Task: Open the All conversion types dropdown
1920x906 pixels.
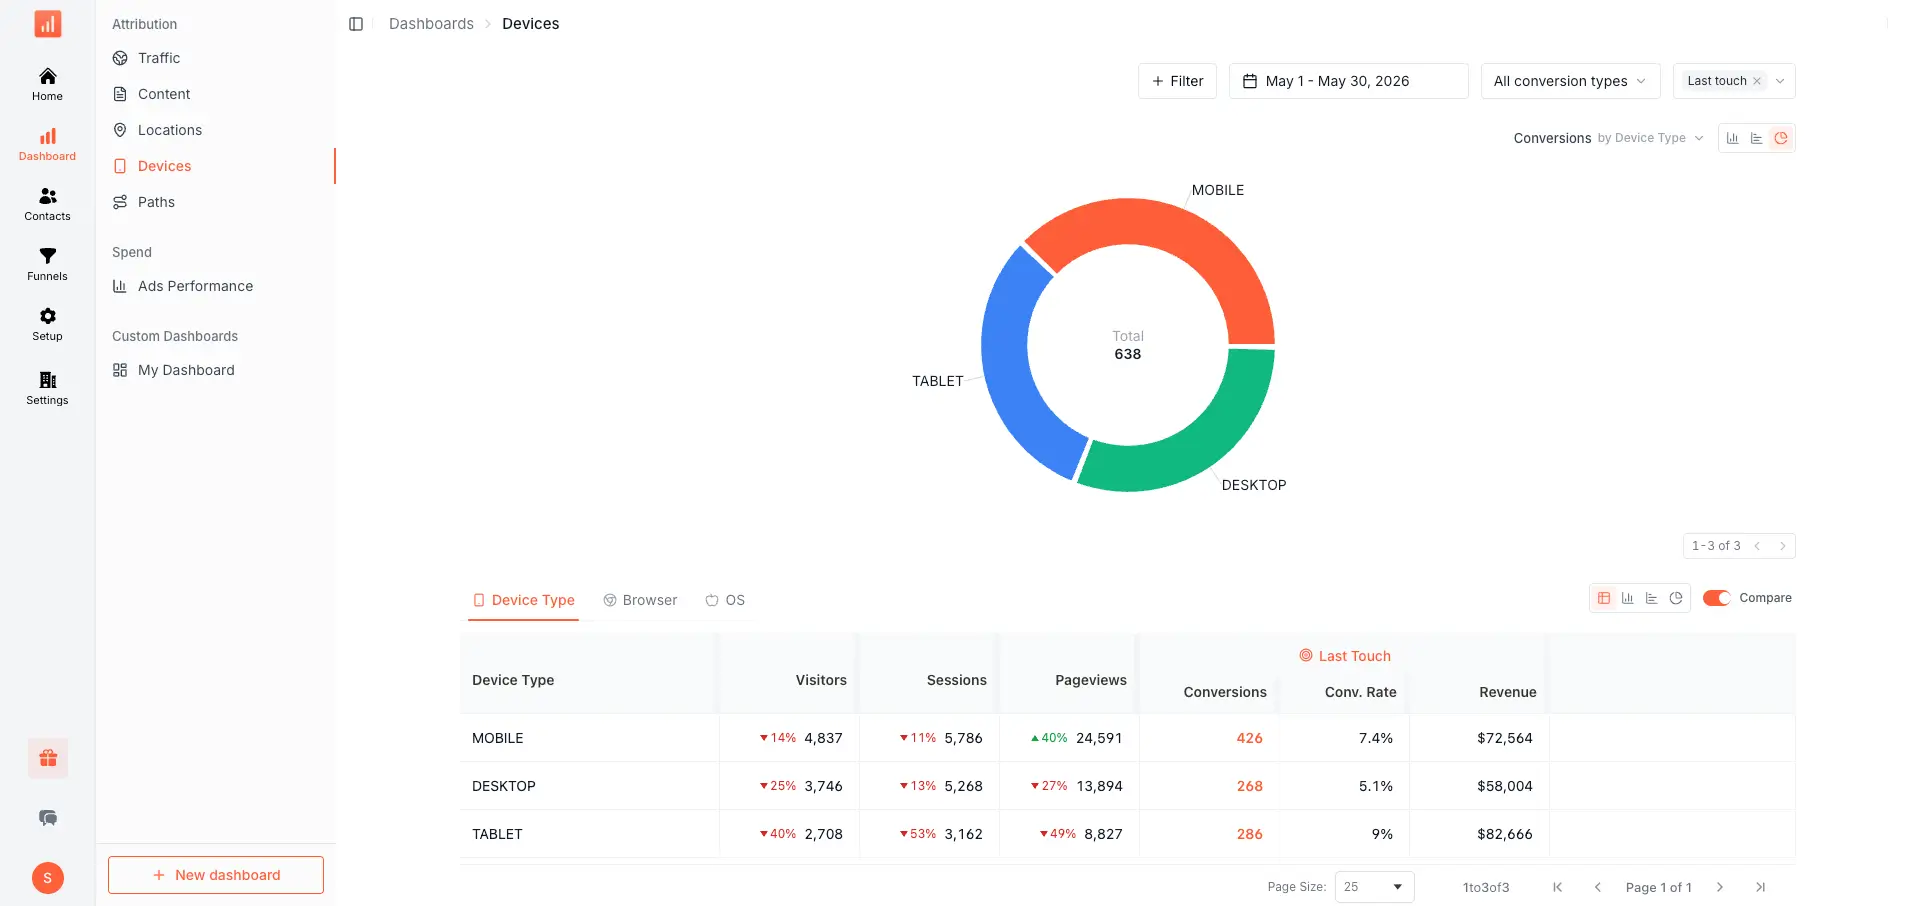Action: click(x=1570, y=81)
